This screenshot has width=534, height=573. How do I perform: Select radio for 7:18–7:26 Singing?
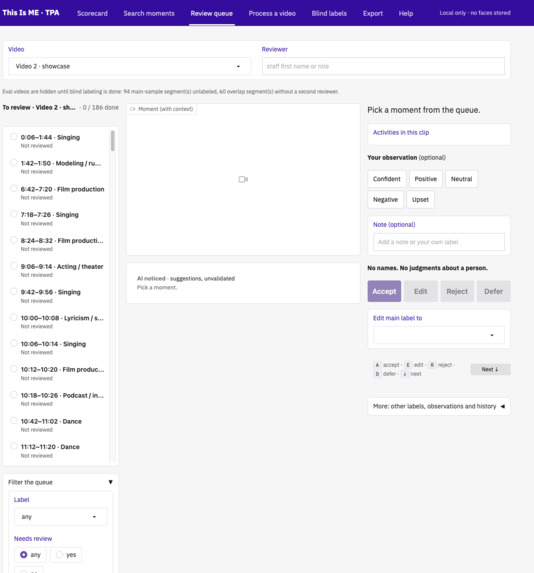[14, 214]
